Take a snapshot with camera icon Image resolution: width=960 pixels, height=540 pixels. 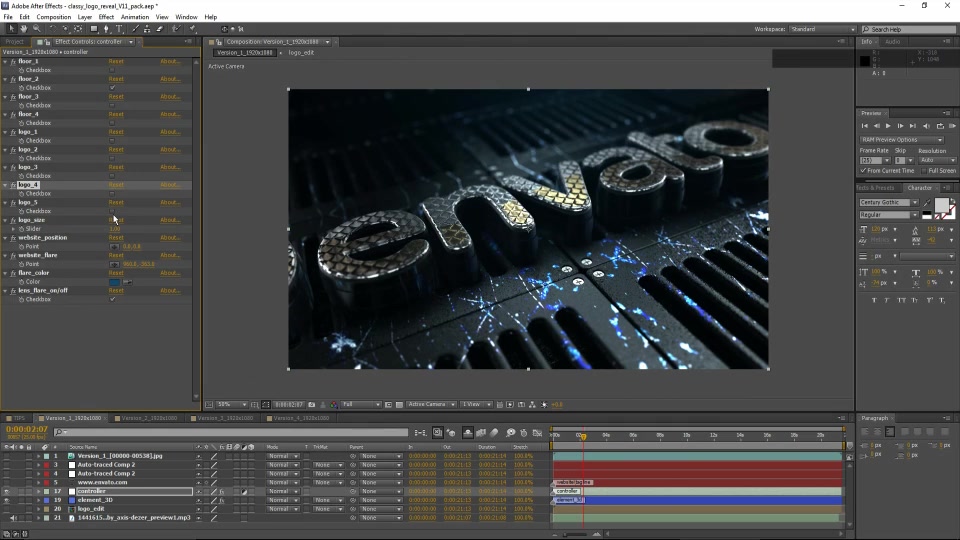pos(312,405)
